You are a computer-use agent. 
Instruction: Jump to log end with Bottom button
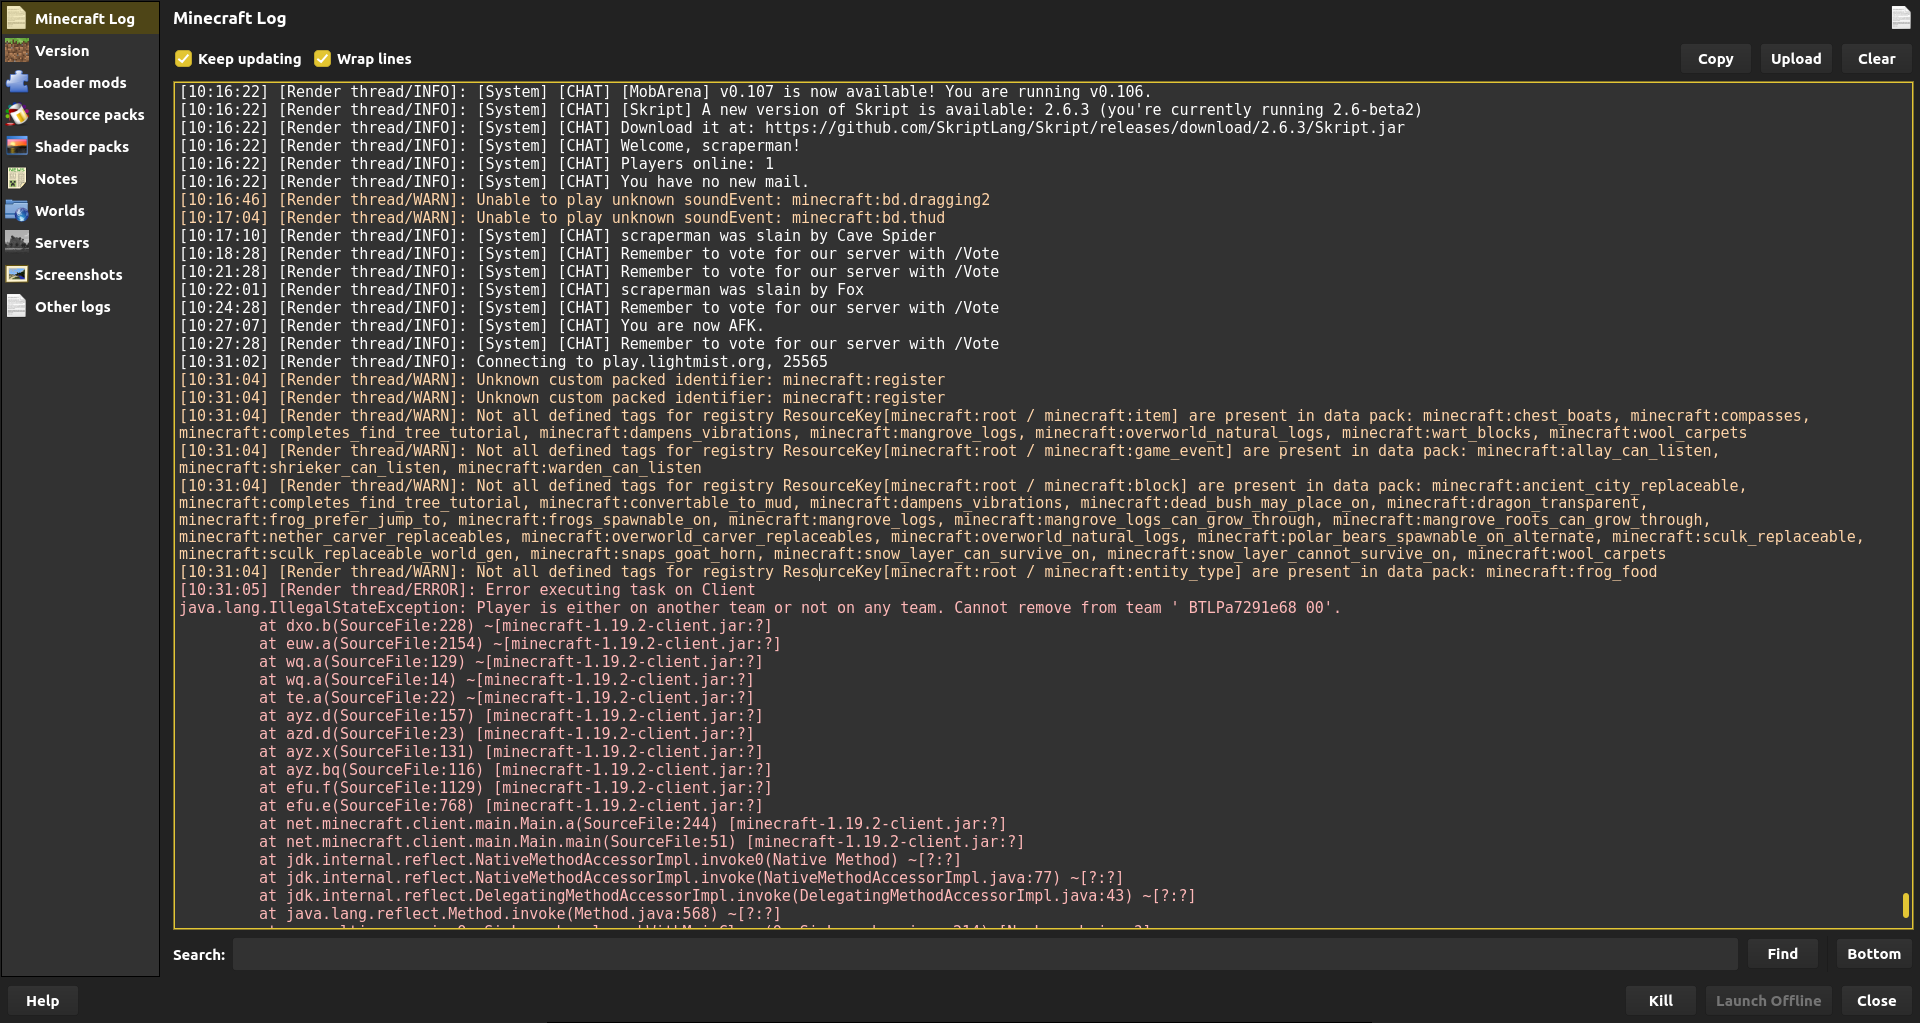(1874, 954)
